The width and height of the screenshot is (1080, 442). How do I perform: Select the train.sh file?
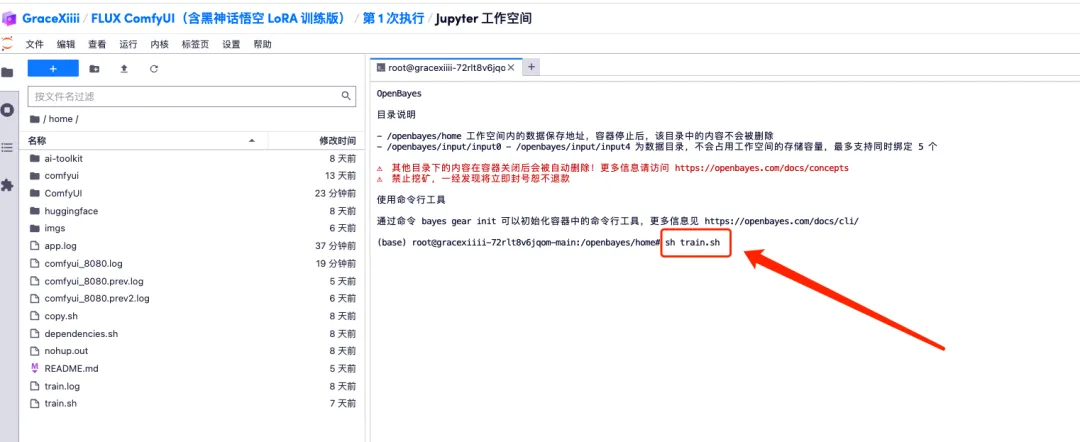click(60, 403)
